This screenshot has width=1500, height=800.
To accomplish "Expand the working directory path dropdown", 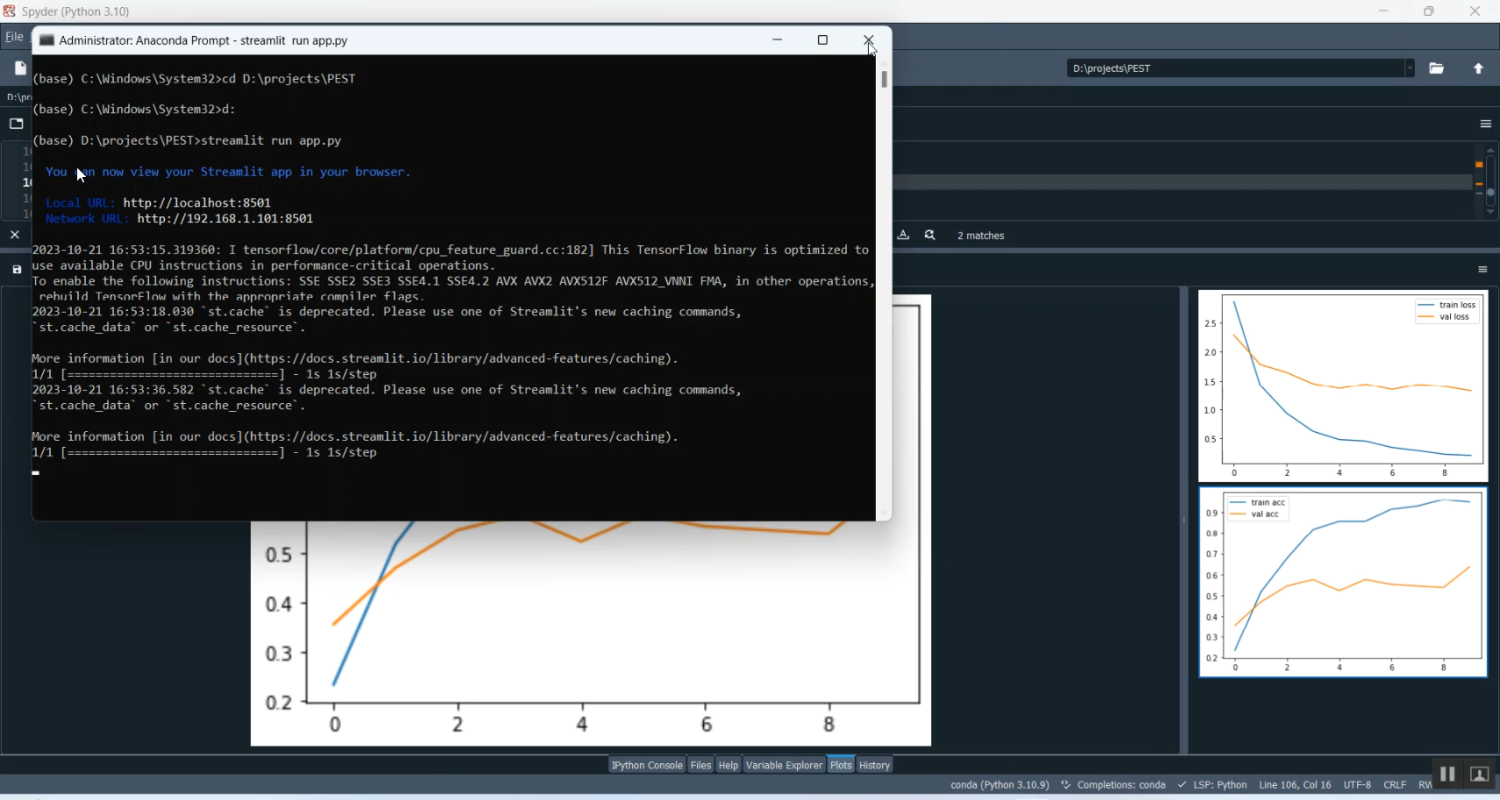I will tap(1410, 68).
